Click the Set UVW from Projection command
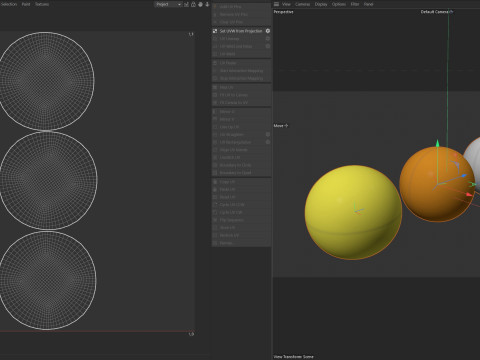Screen dimensions: 480x360 coord(241,31)
